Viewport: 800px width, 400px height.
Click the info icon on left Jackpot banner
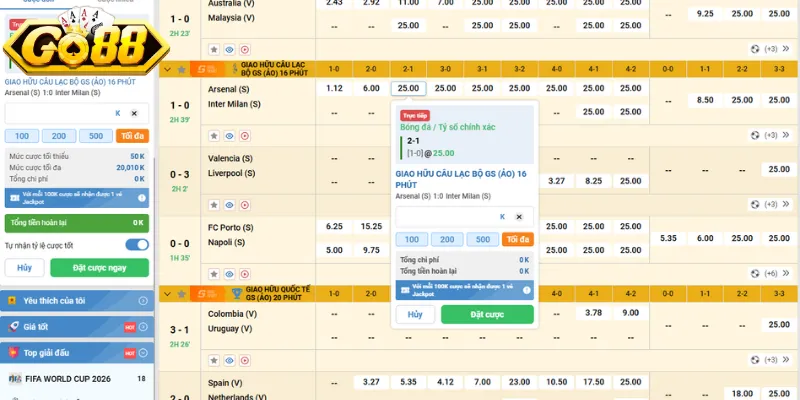141,198
